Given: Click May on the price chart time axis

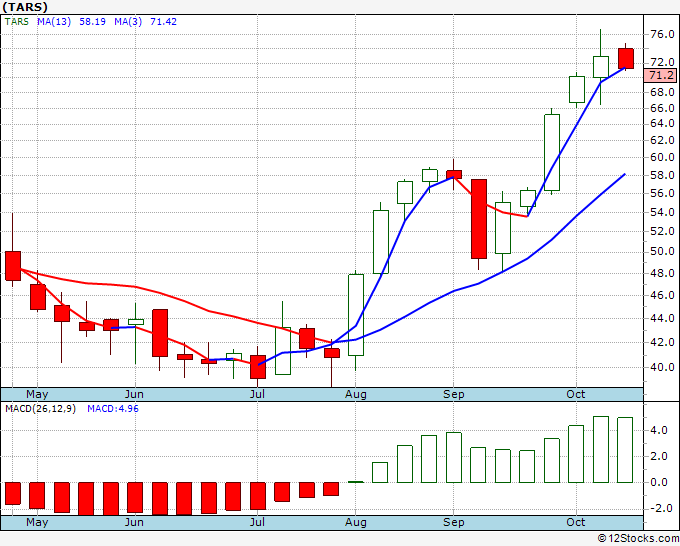Looking at the screenshot, I should [37, 394].
